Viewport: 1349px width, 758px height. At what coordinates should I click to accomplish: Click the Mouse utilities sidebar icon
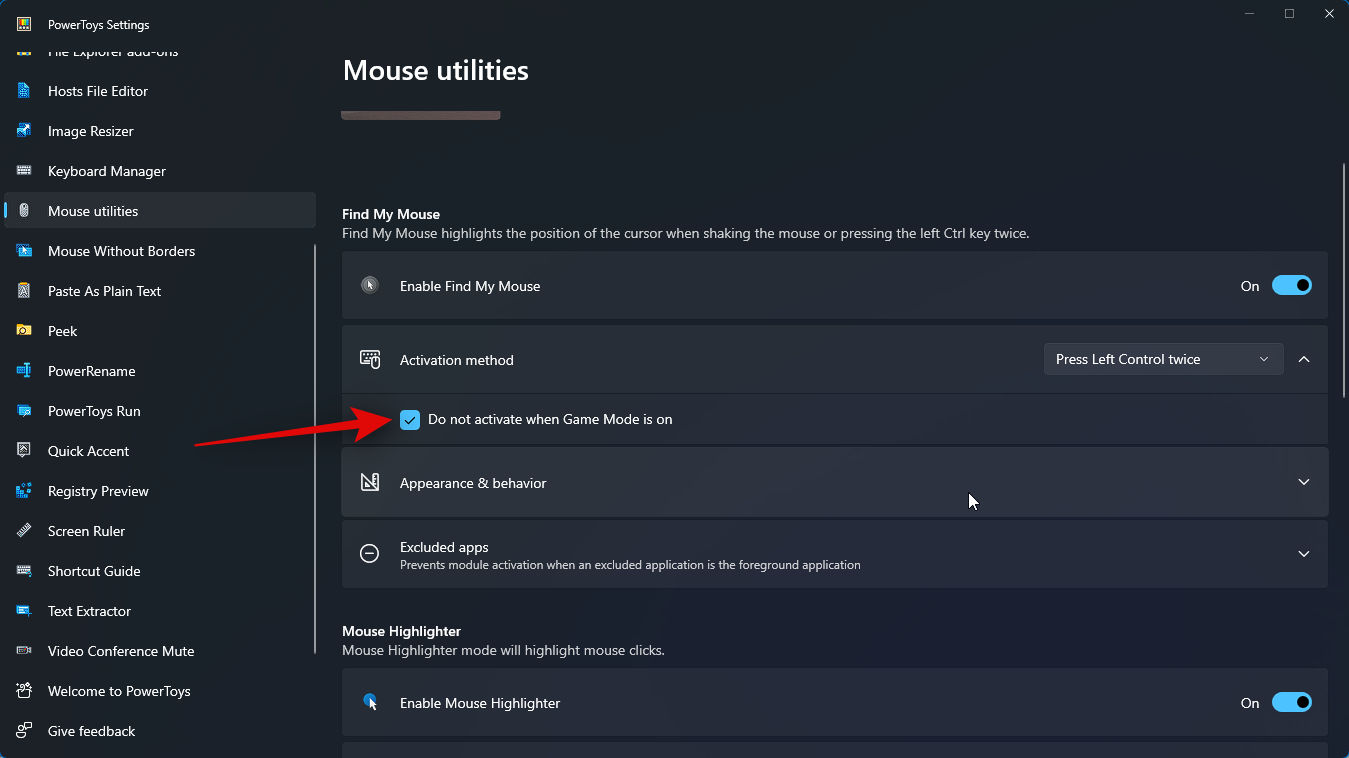click(24, 211)
